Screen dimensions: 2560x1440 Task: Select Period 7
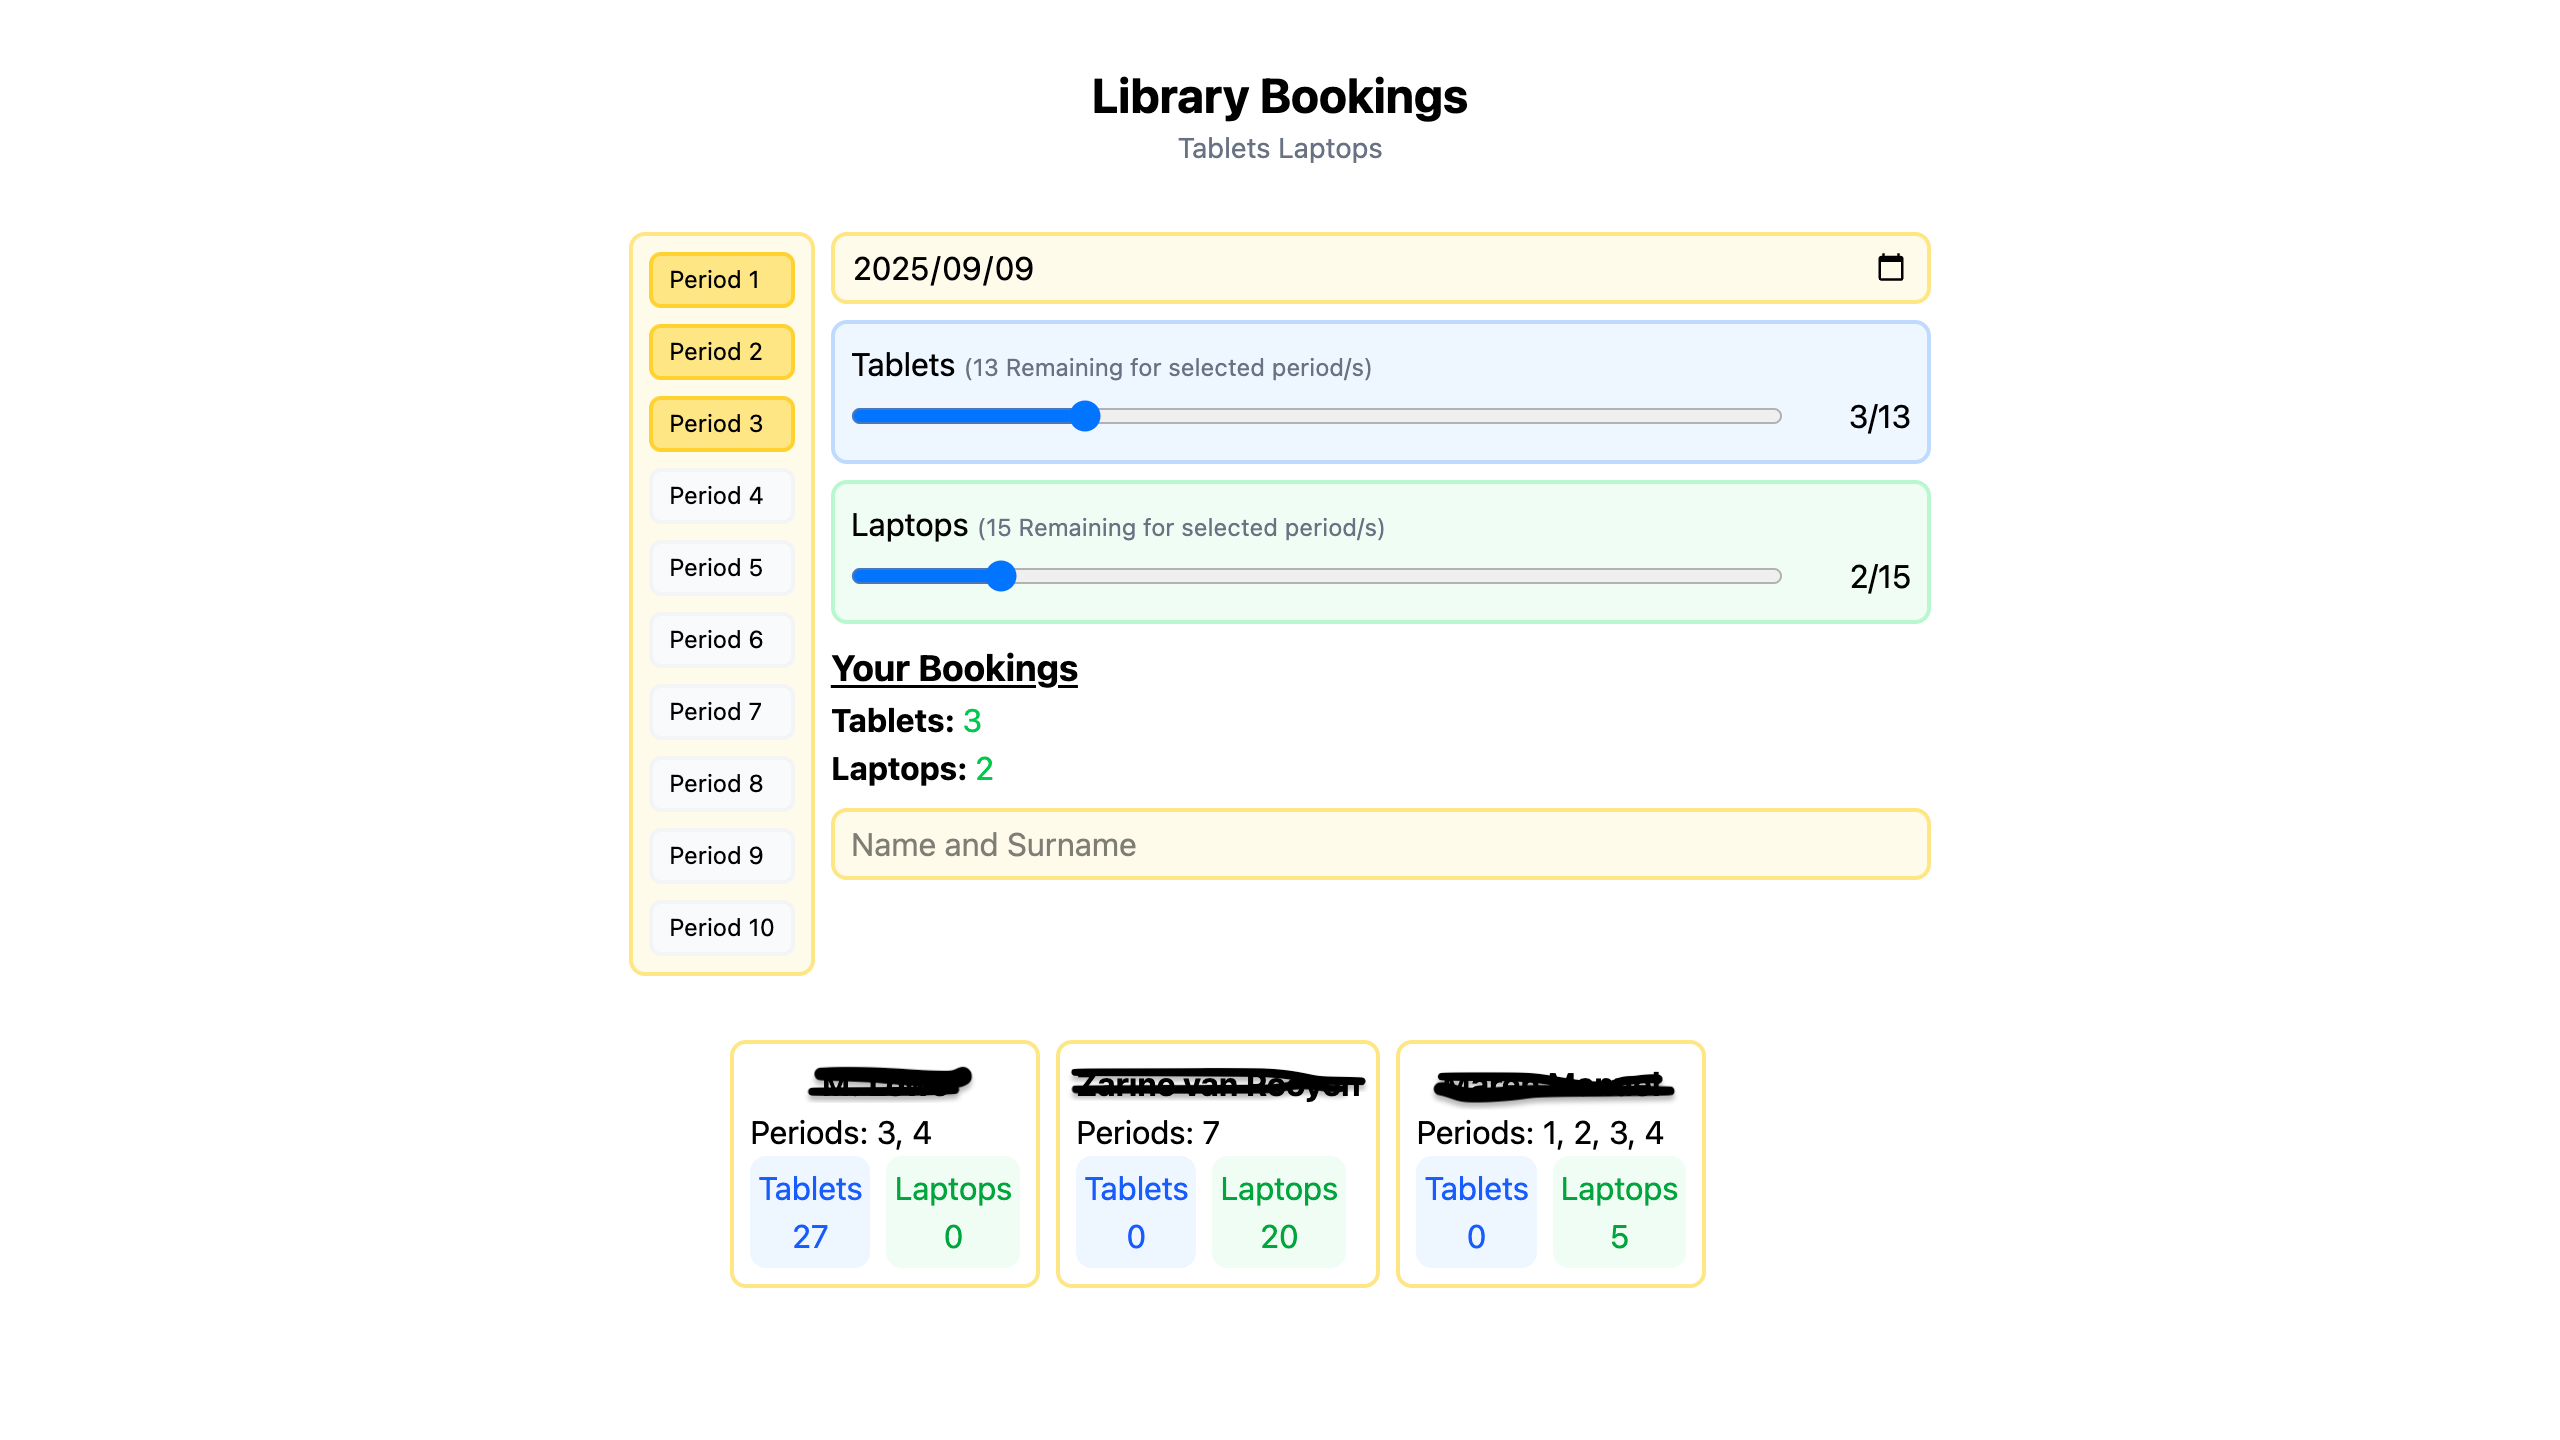coord(721,711)
